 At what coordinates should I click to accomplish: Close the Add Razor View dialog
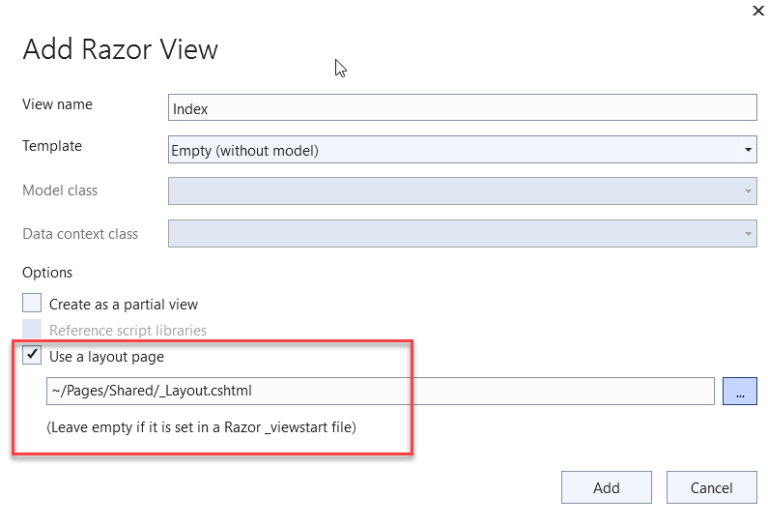[x=758, y=10]
